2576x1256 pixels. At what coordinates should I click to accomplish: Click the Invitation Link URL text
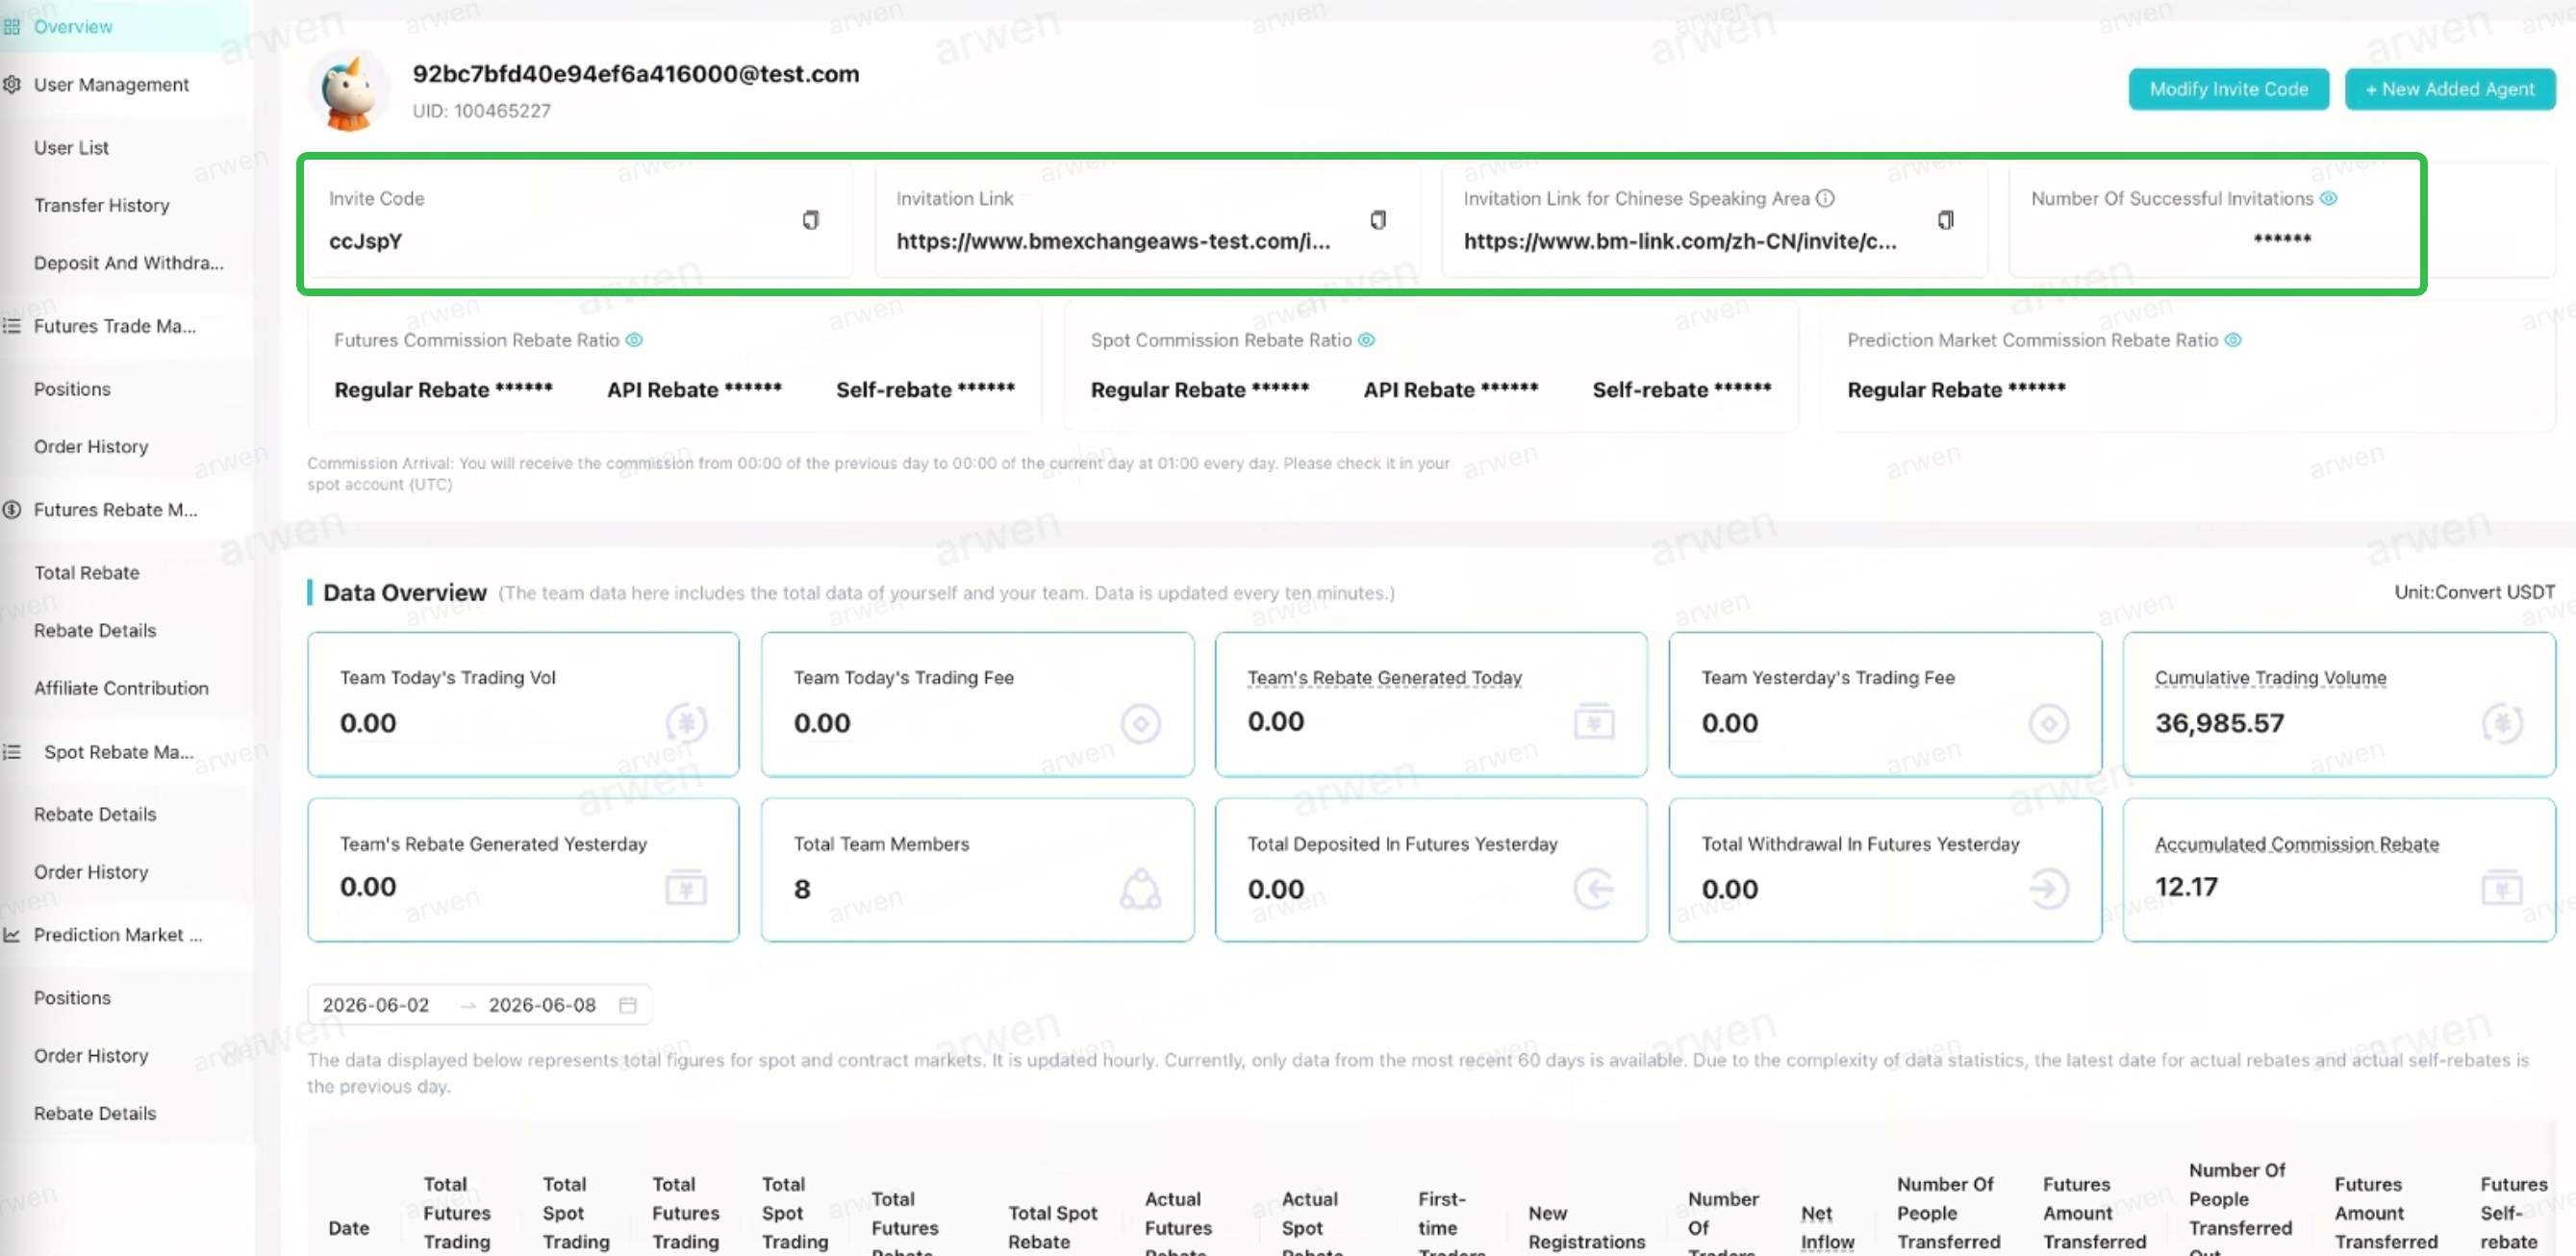pyautogui.click(x=1113, y=242)
